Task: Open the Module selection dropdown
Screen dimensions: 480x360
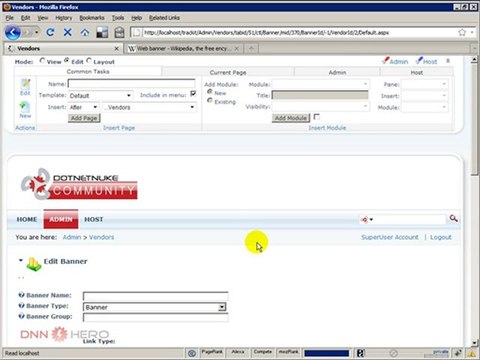Action: [x=320, y=84]
